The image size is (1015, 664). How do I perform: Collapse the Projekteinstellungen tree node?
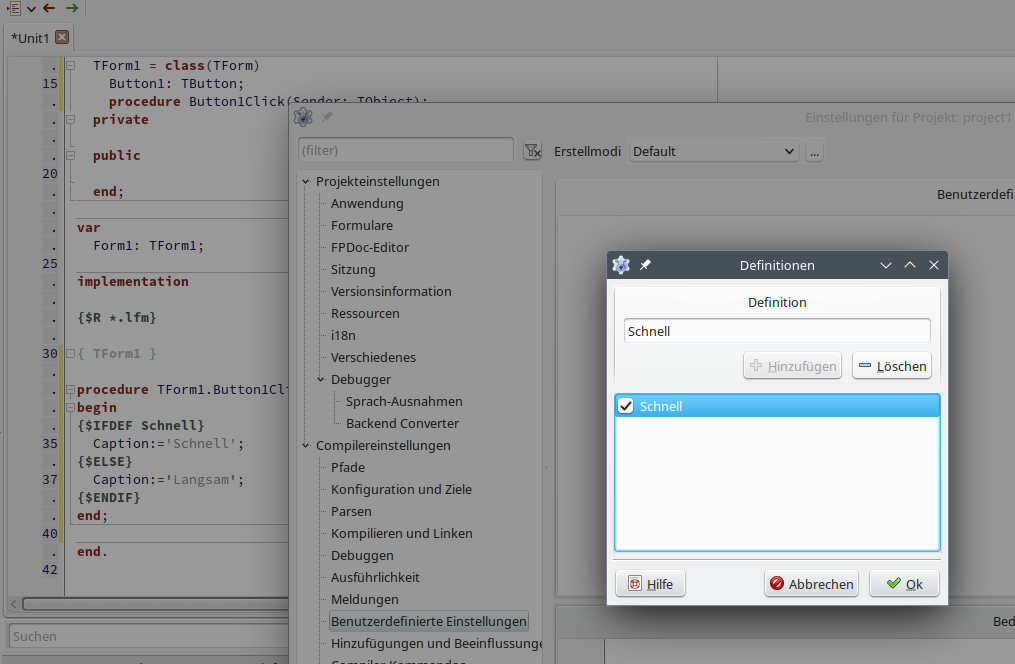pyautogui.click(x=306, y=182)
